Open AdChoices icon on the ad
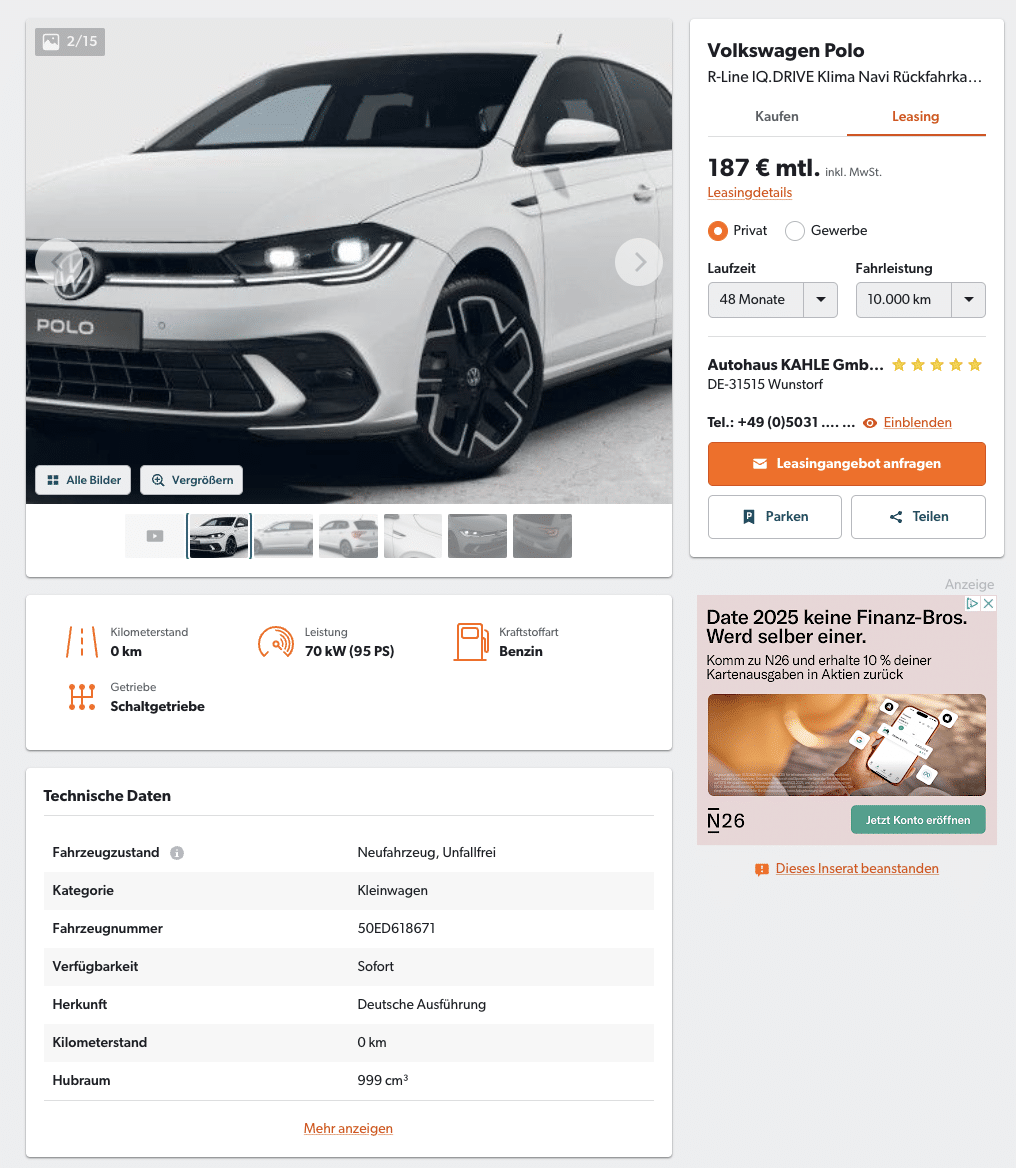This screenshot has width=1016, height=1168. coord(973,603)
